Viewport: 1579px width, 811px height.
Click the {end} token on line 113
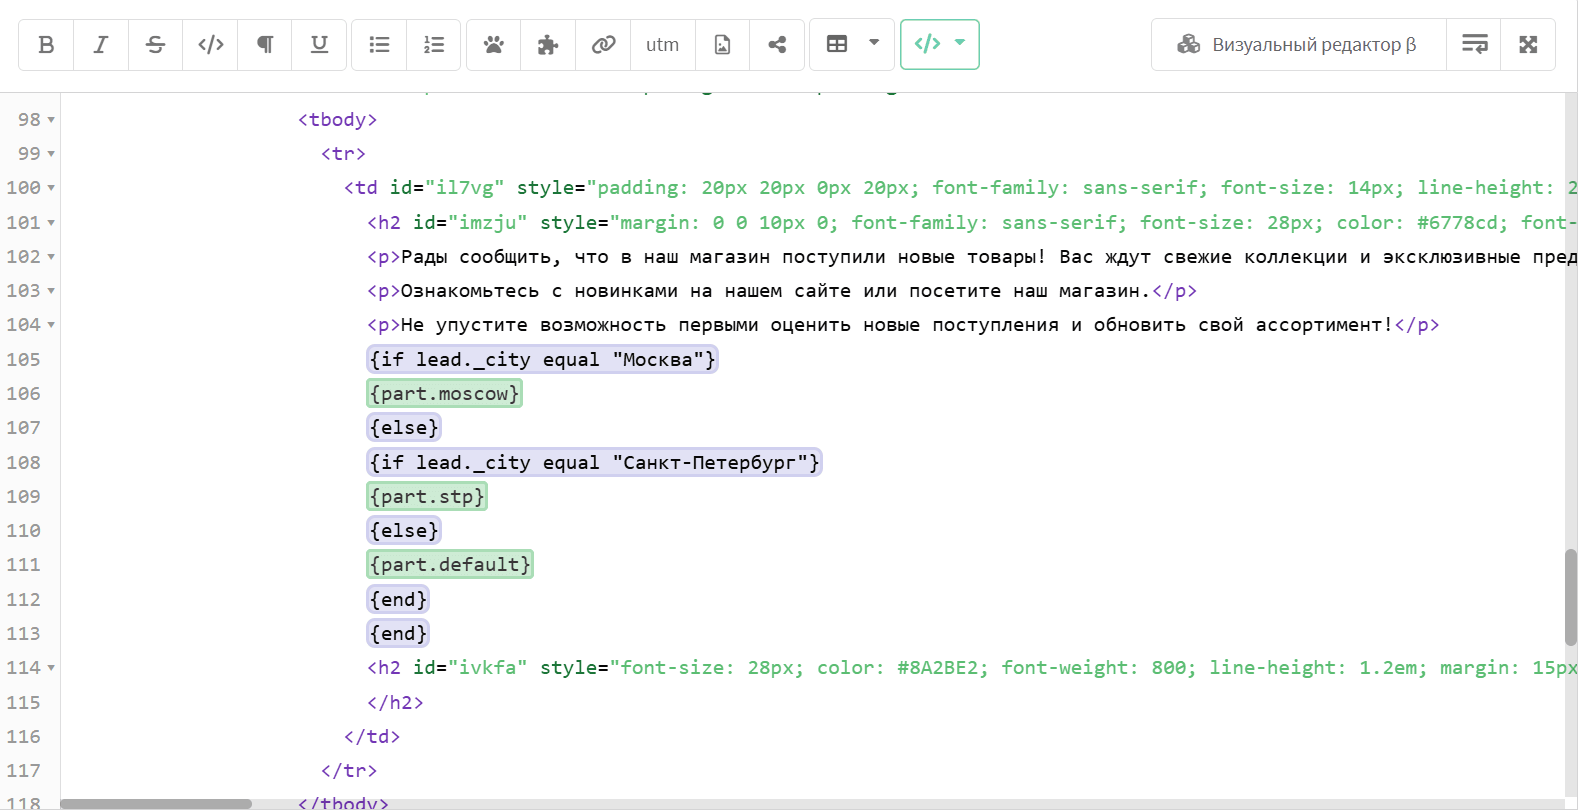coord(398,633)
